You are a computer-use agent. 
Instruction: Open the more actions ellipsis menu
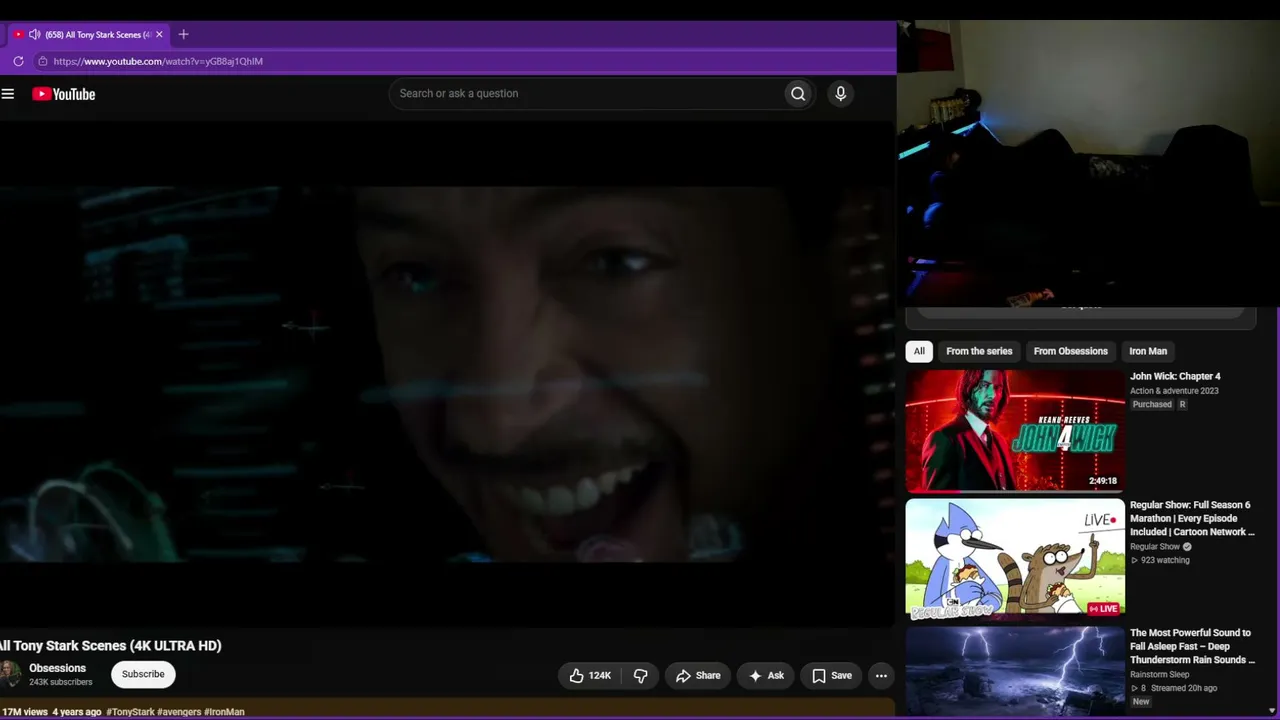pos(881,675)
